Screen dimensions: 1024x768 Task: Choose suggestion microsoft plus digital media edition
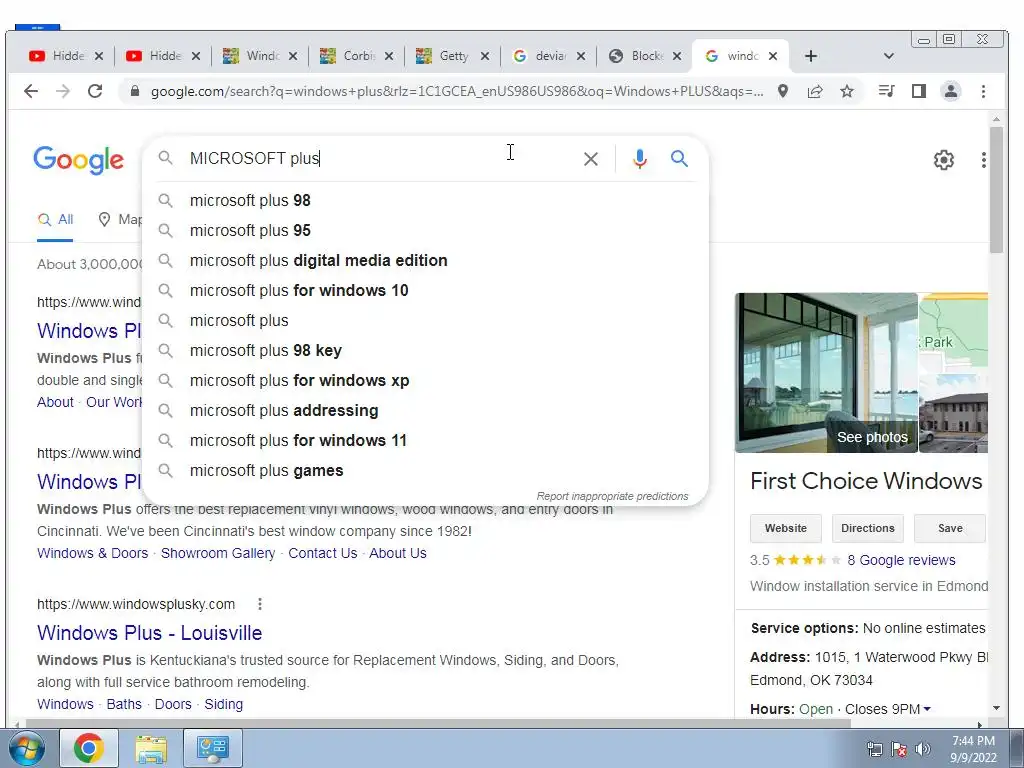pos(425,261)
